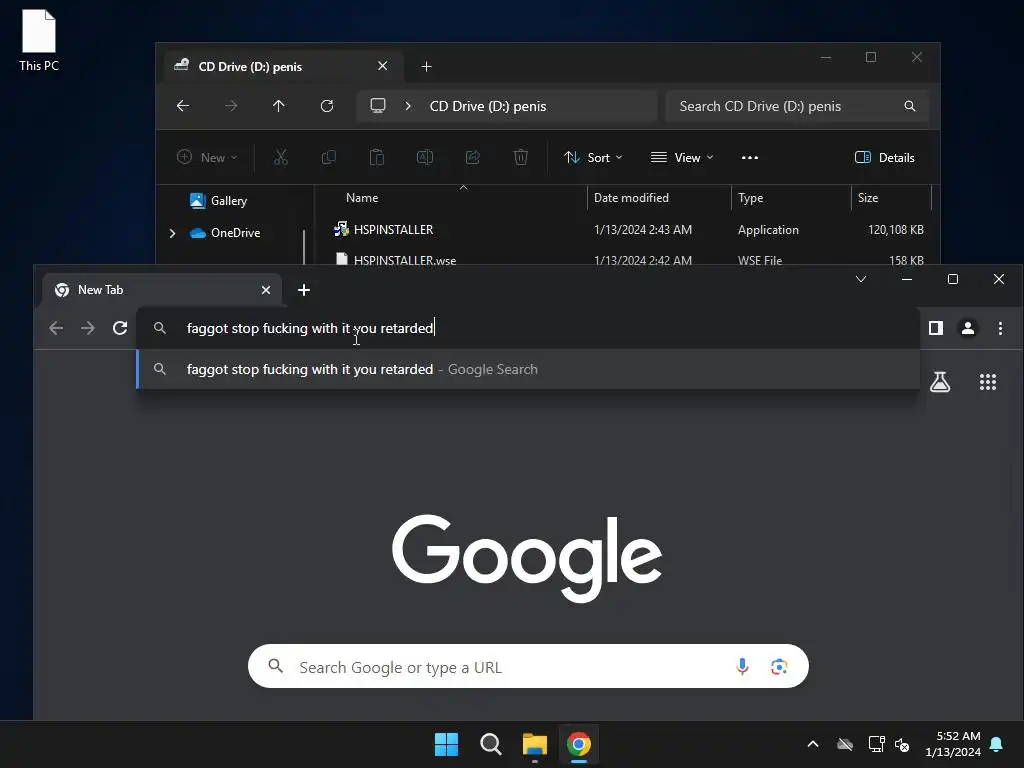Open a new tab in Chrome

pos(304,289)
